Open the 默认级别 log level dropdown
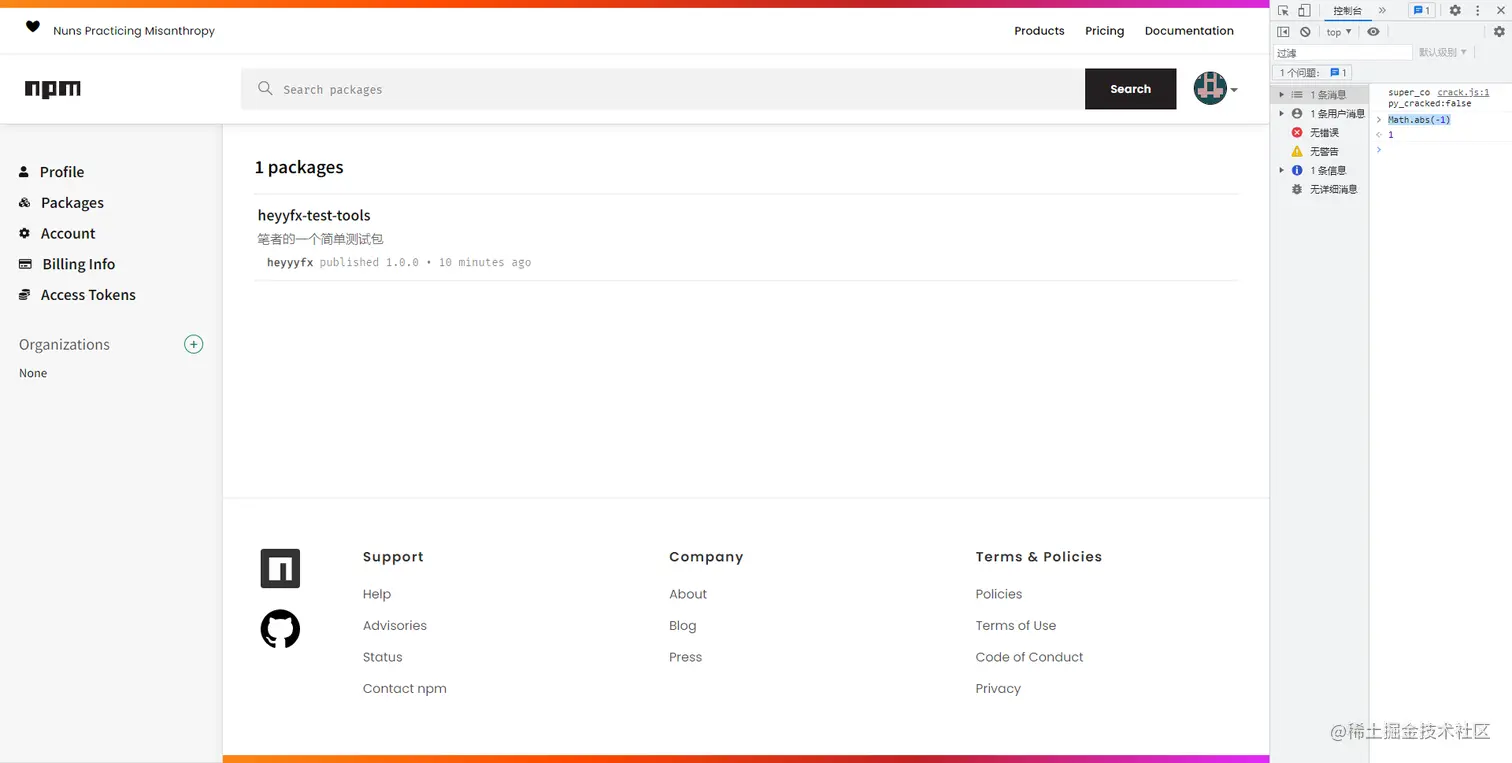Screen dimensions: 1512x763 coord(1443,52)
